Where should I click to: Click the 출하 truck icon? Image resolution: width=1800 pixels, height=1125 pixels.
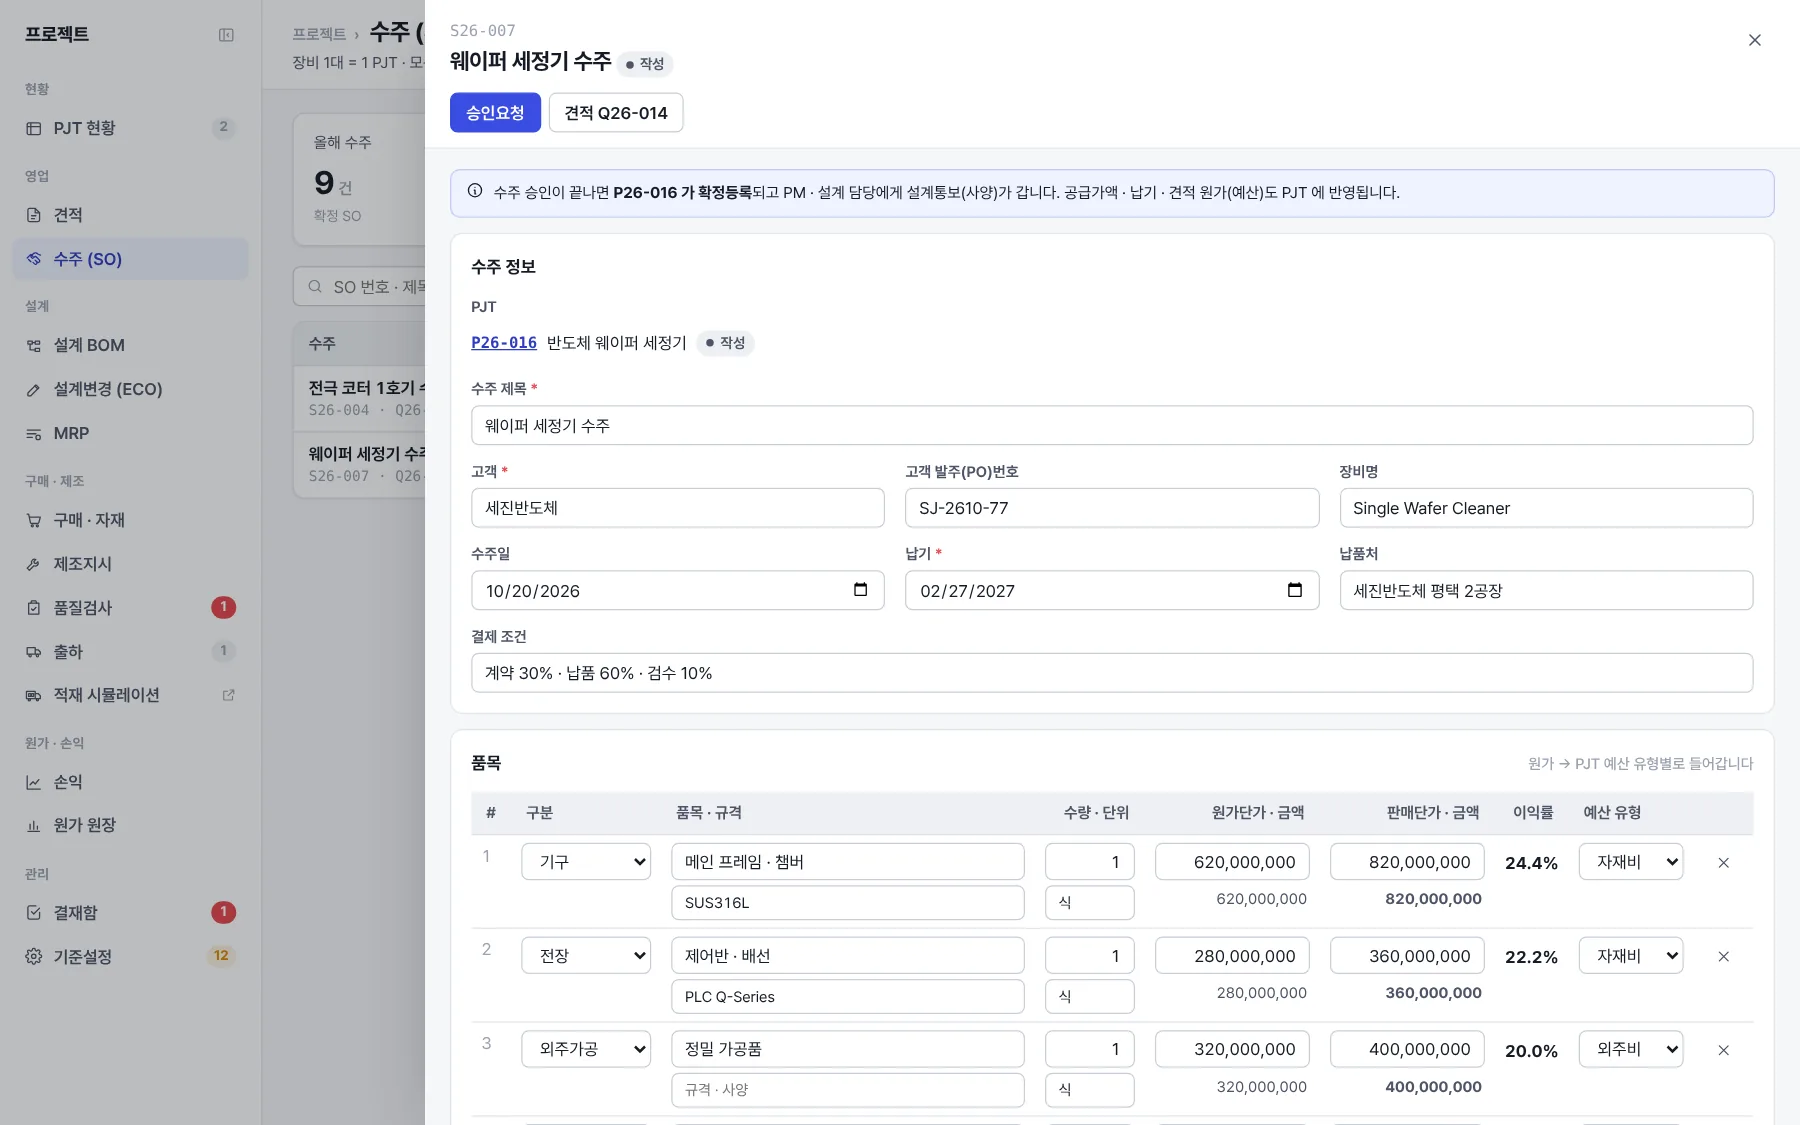(x=34, y=652)
